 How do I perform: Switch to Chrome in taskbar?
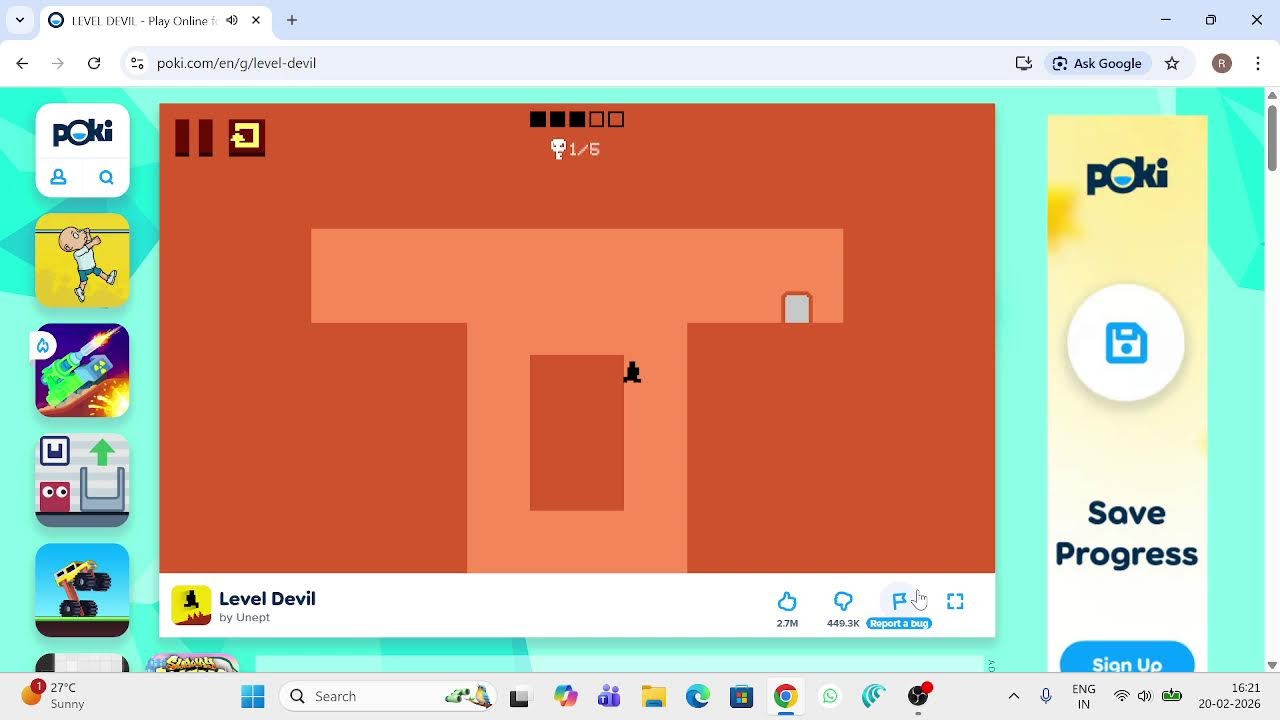pyautogui.click(x=785, y=696)
